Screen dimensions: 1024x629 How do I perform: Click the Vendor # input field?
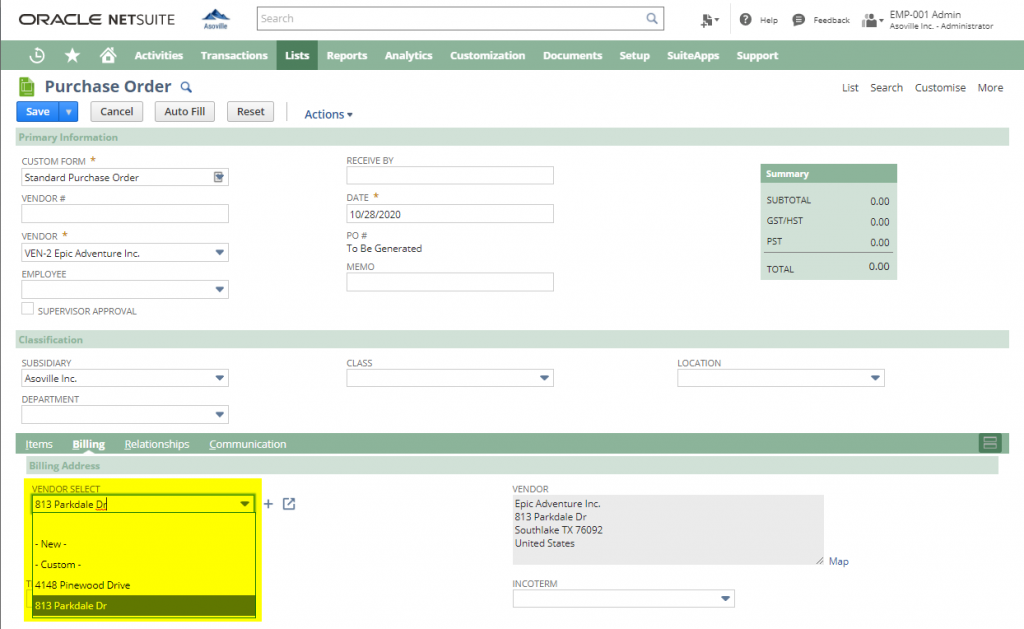click(x=125, y=214)
